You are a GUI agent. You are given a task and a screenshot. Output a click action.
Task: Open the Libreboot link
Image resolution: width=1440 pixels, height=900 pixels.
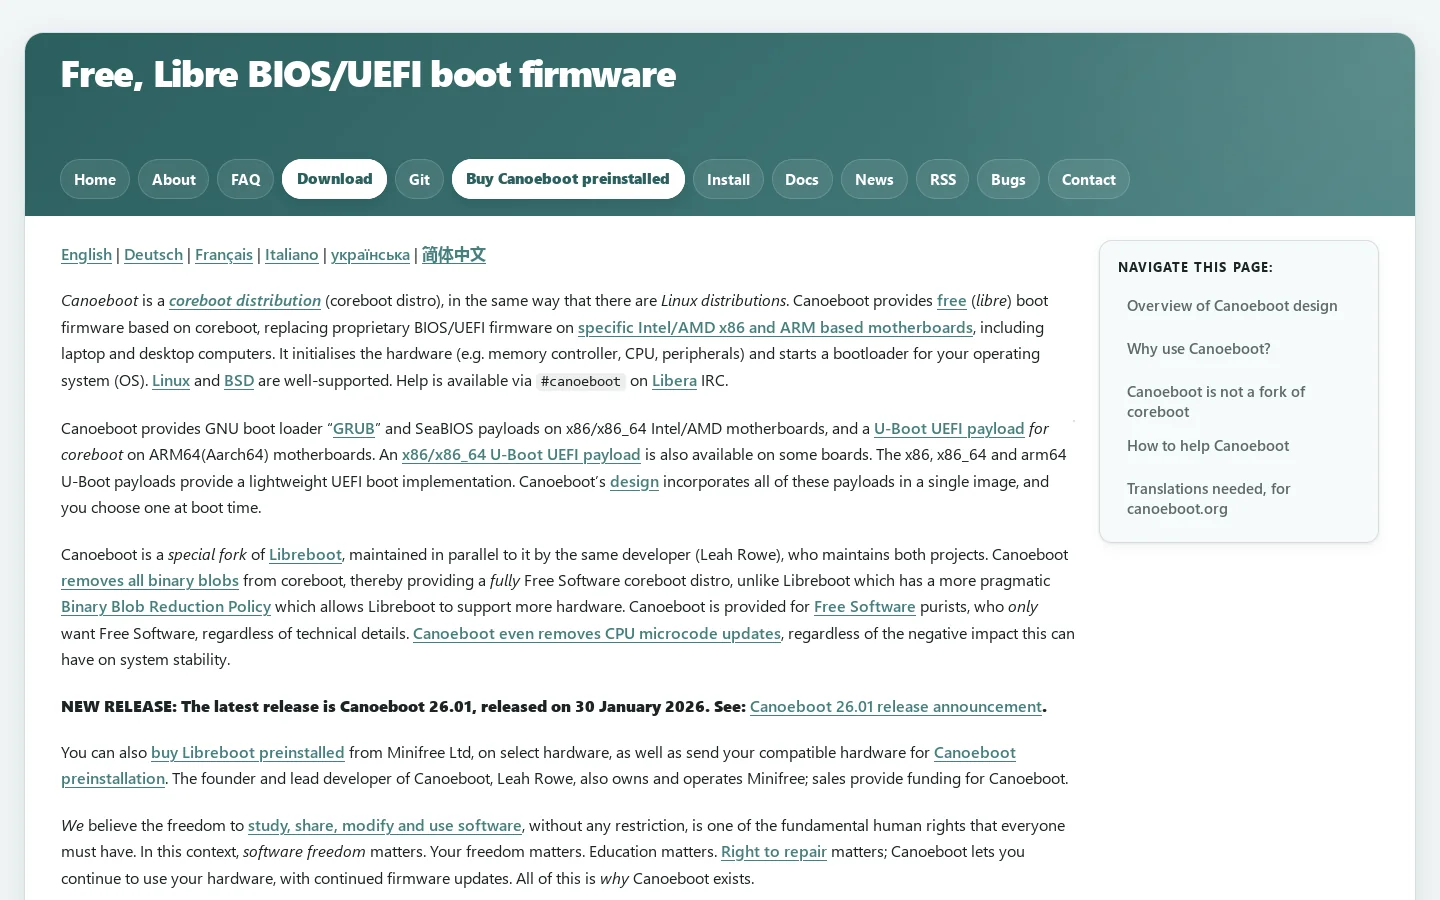point(305,555)
